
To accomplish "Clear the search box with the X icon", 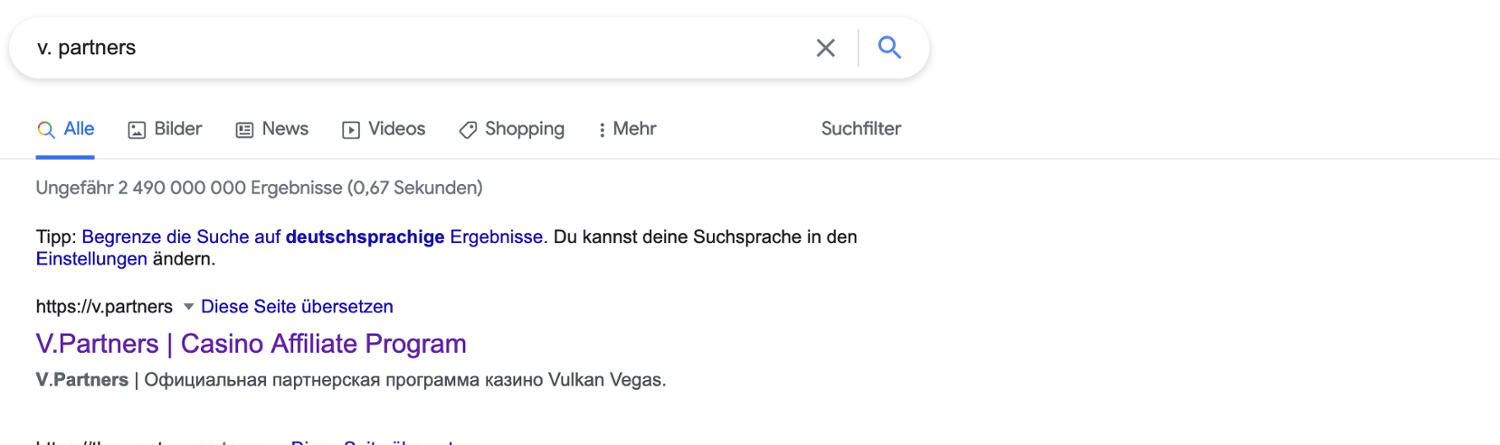I will coord(825,48).
